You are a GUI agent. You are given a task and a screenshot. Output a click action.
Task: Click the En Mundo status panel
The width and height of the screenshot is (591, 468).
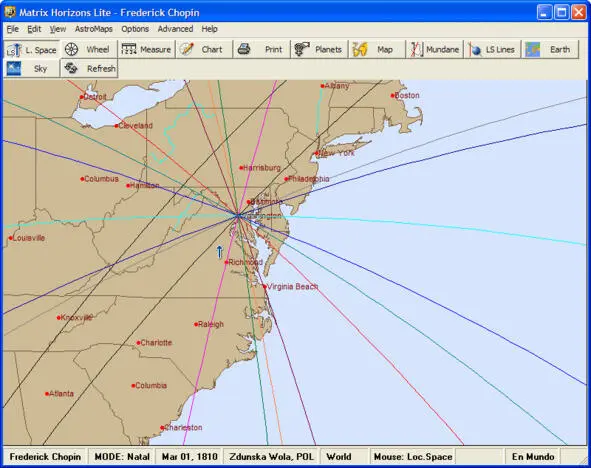click(x=533, y=457)
